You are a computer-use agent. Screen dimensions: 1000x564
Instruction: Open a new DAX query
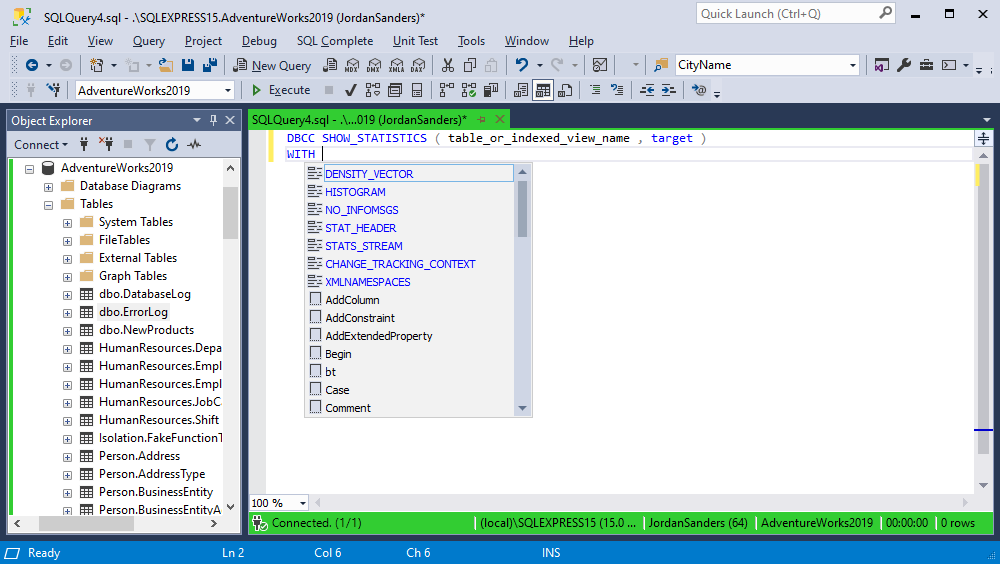[418, 65]
